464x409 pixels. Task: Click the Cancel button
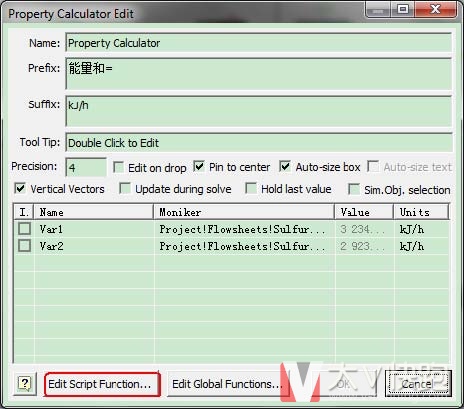[418, 384]
